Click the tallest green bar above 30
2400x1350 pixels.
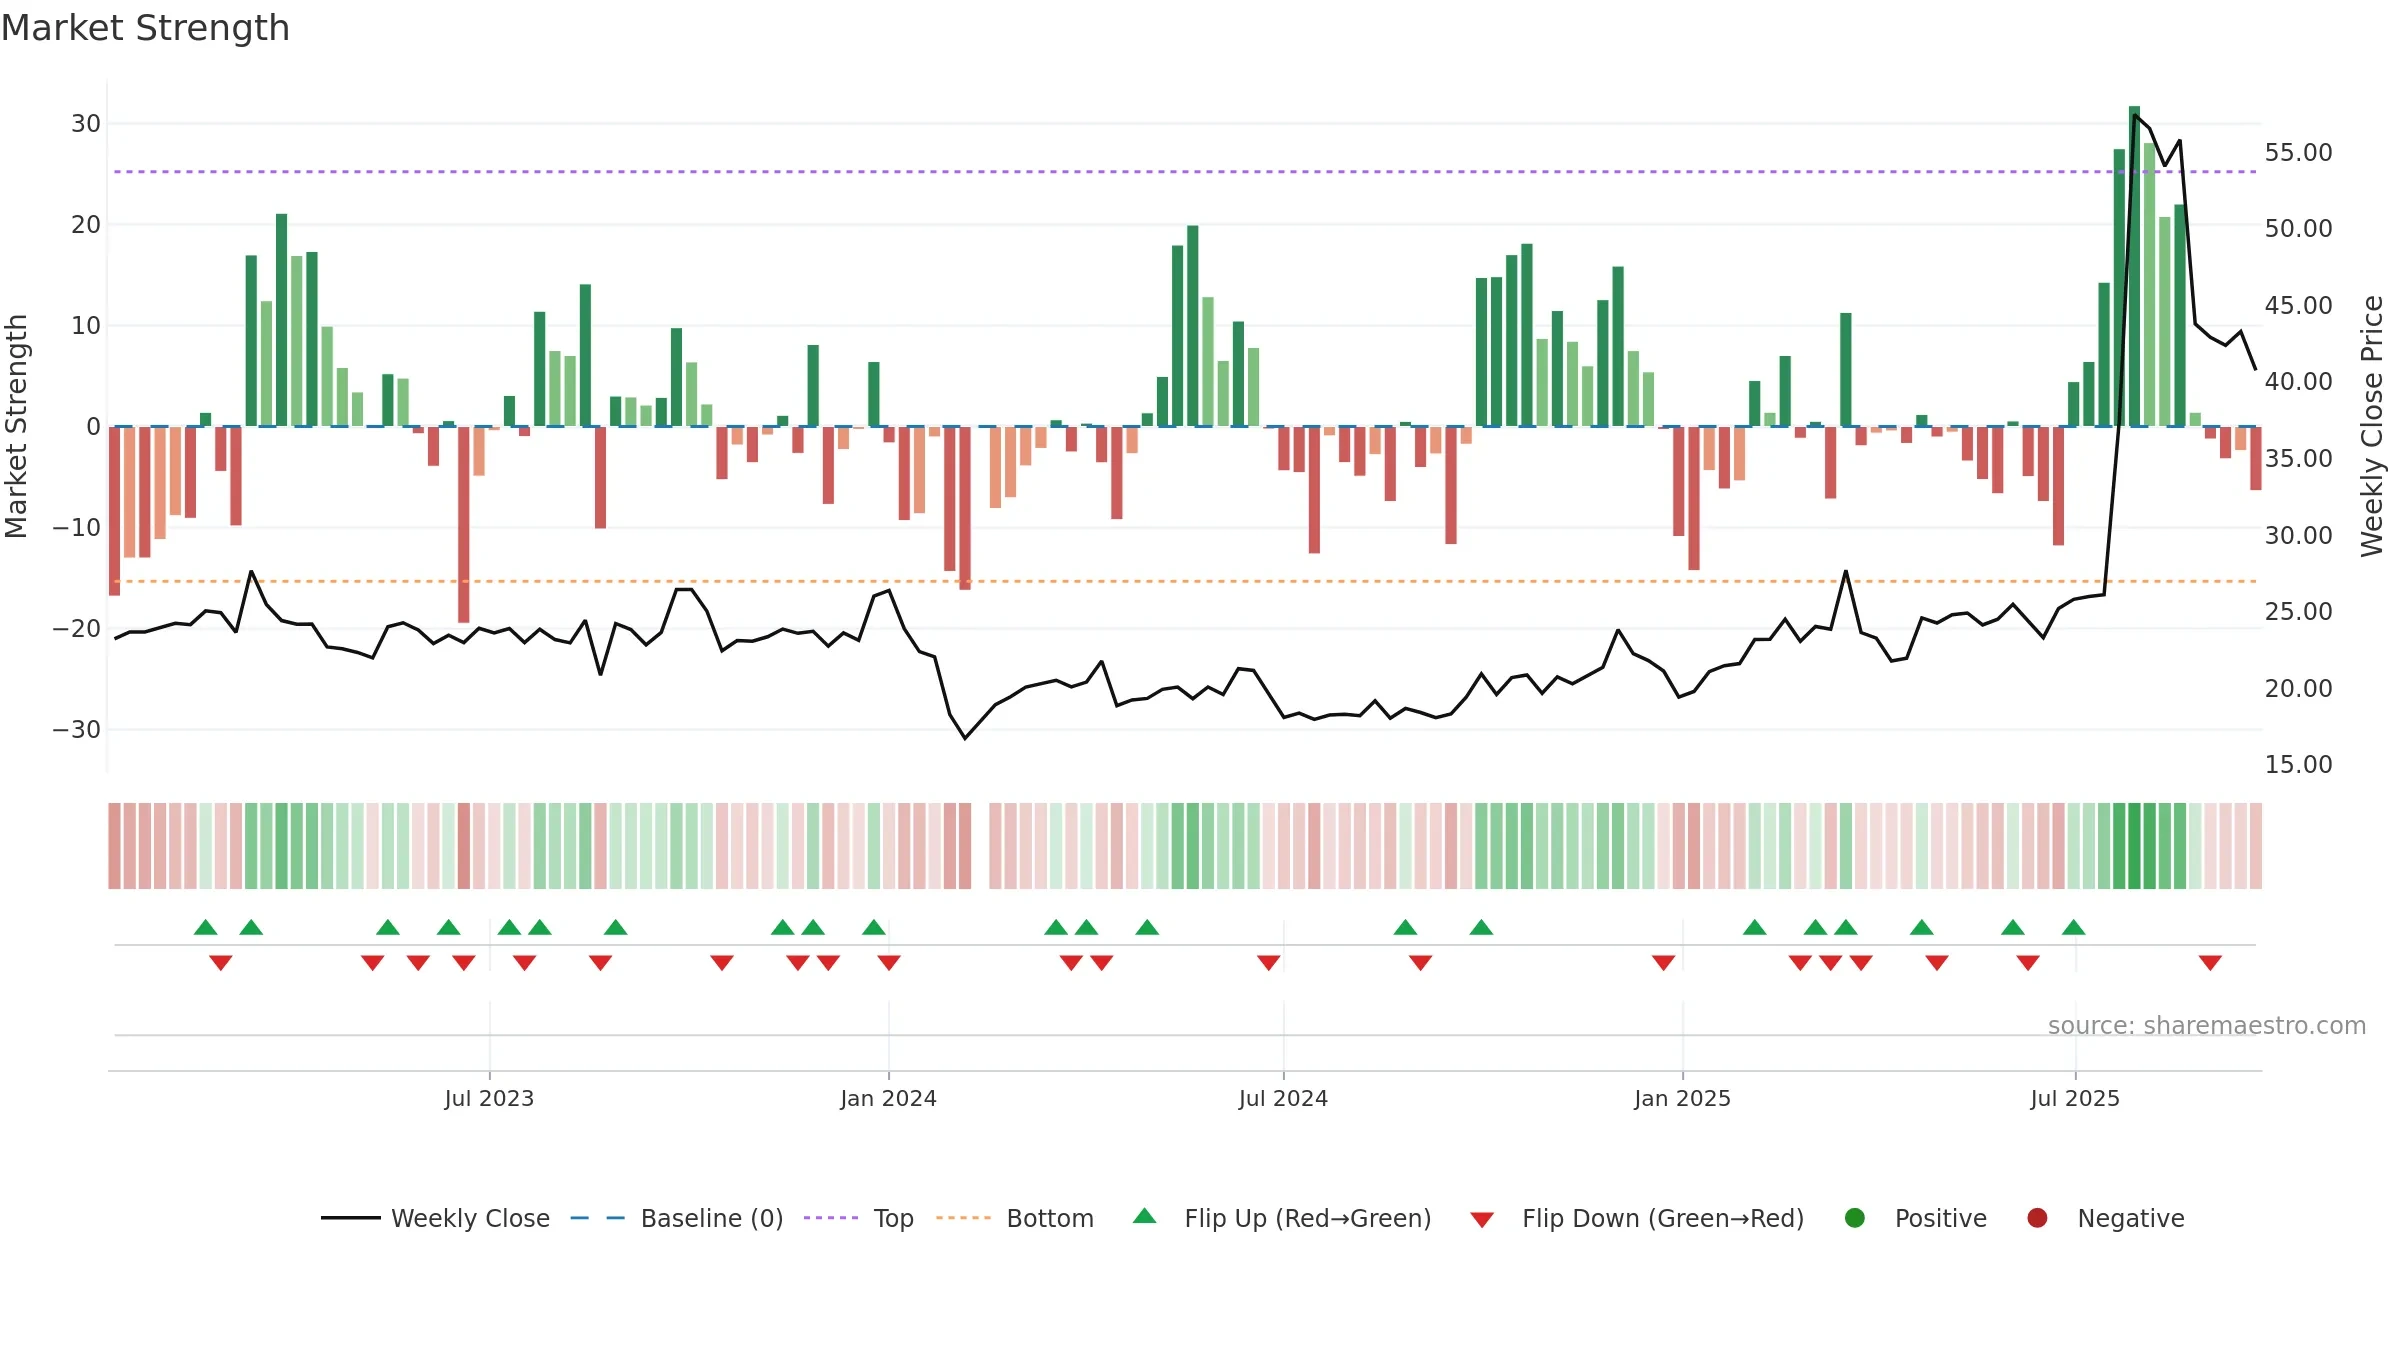pos(2134,266)
